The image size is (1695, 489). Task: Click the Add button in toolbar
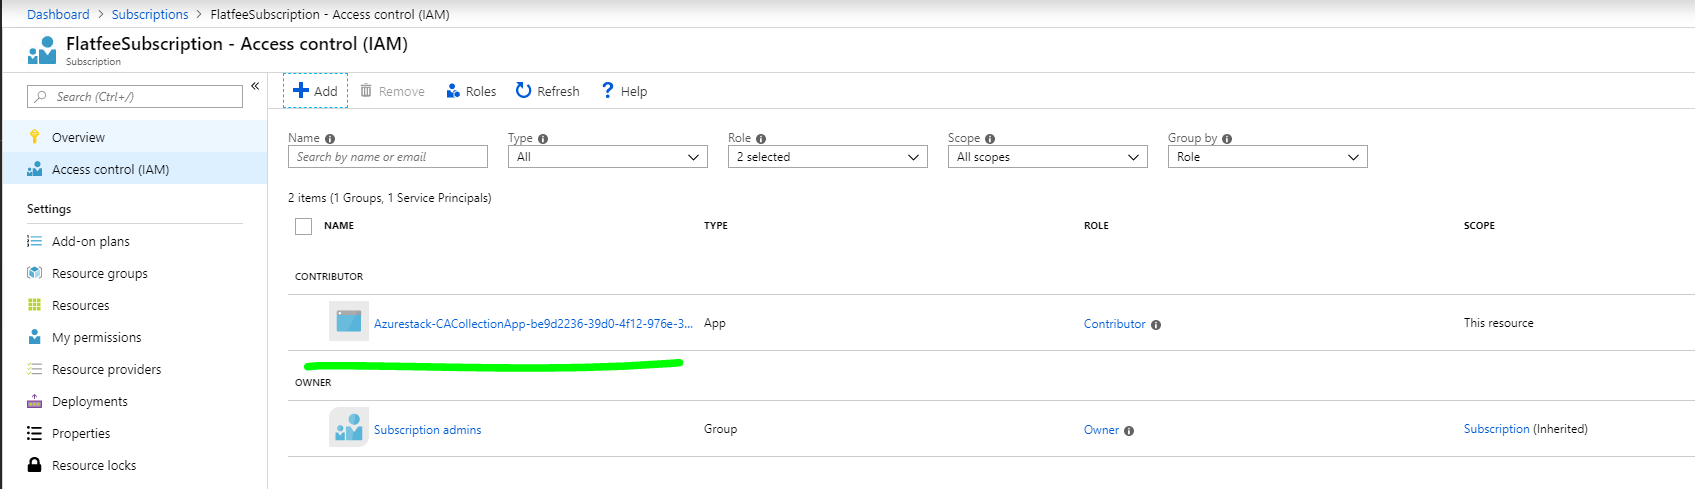tap(315, 91)
